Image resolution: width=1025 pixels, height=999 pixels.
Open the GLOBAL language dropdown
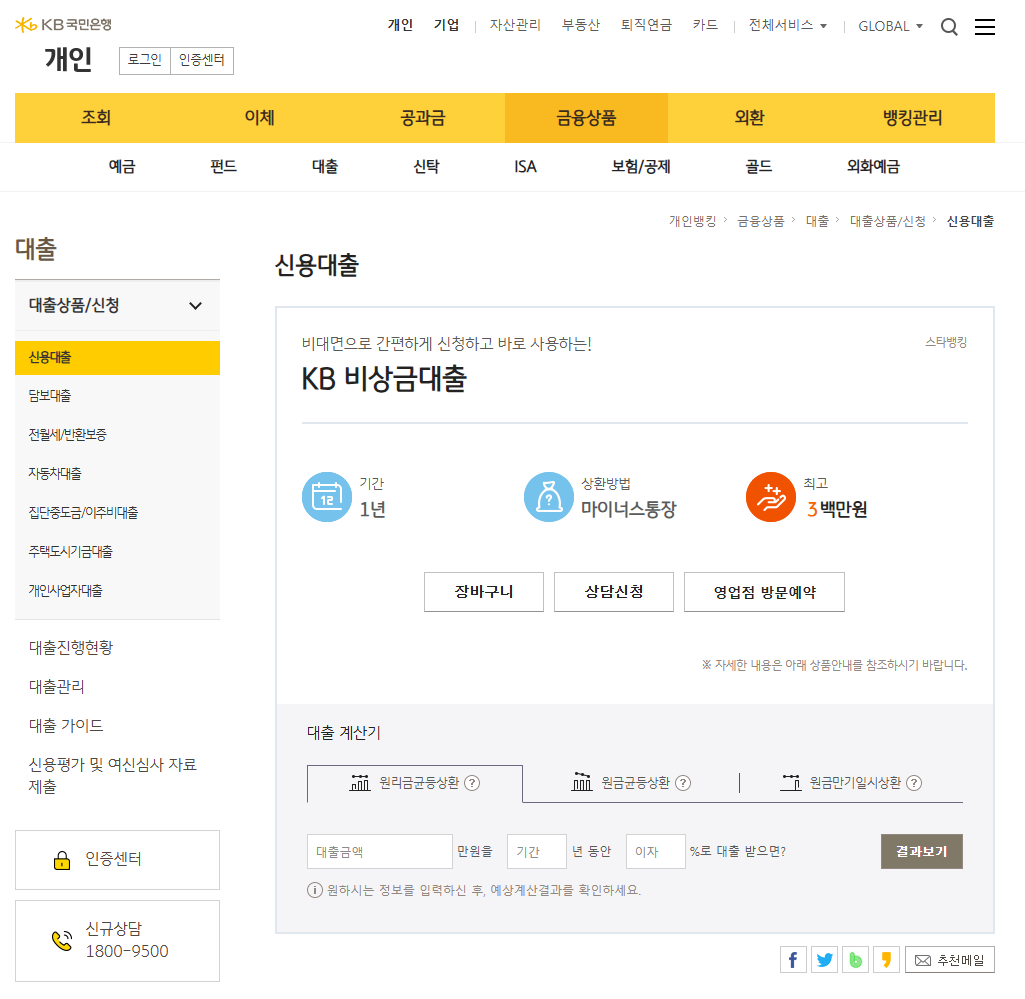(890, 26)
